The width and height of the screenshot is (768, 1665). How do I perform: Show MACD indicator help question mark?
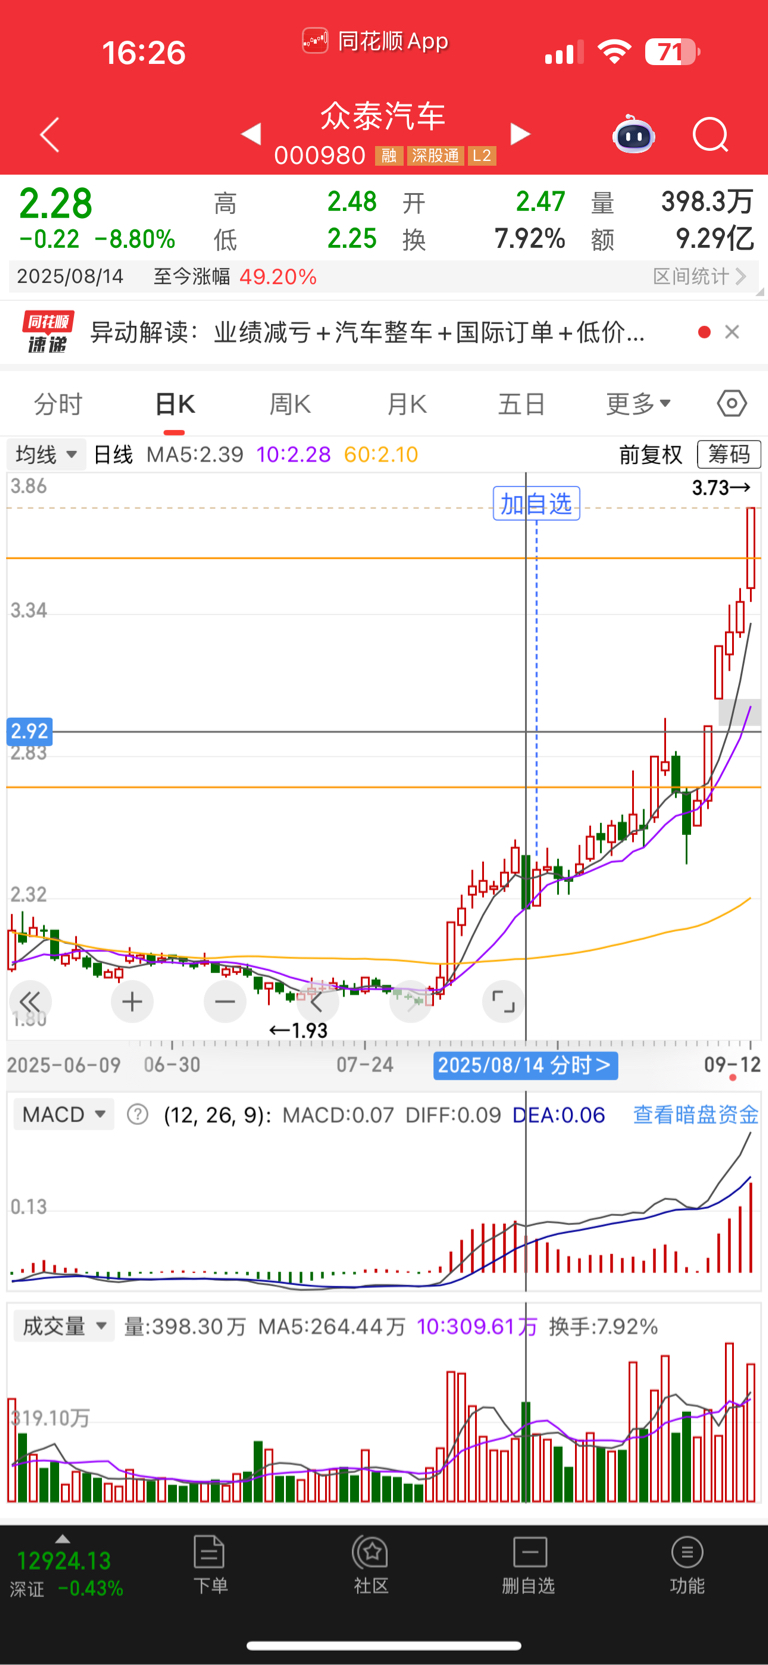(138, 1114)
